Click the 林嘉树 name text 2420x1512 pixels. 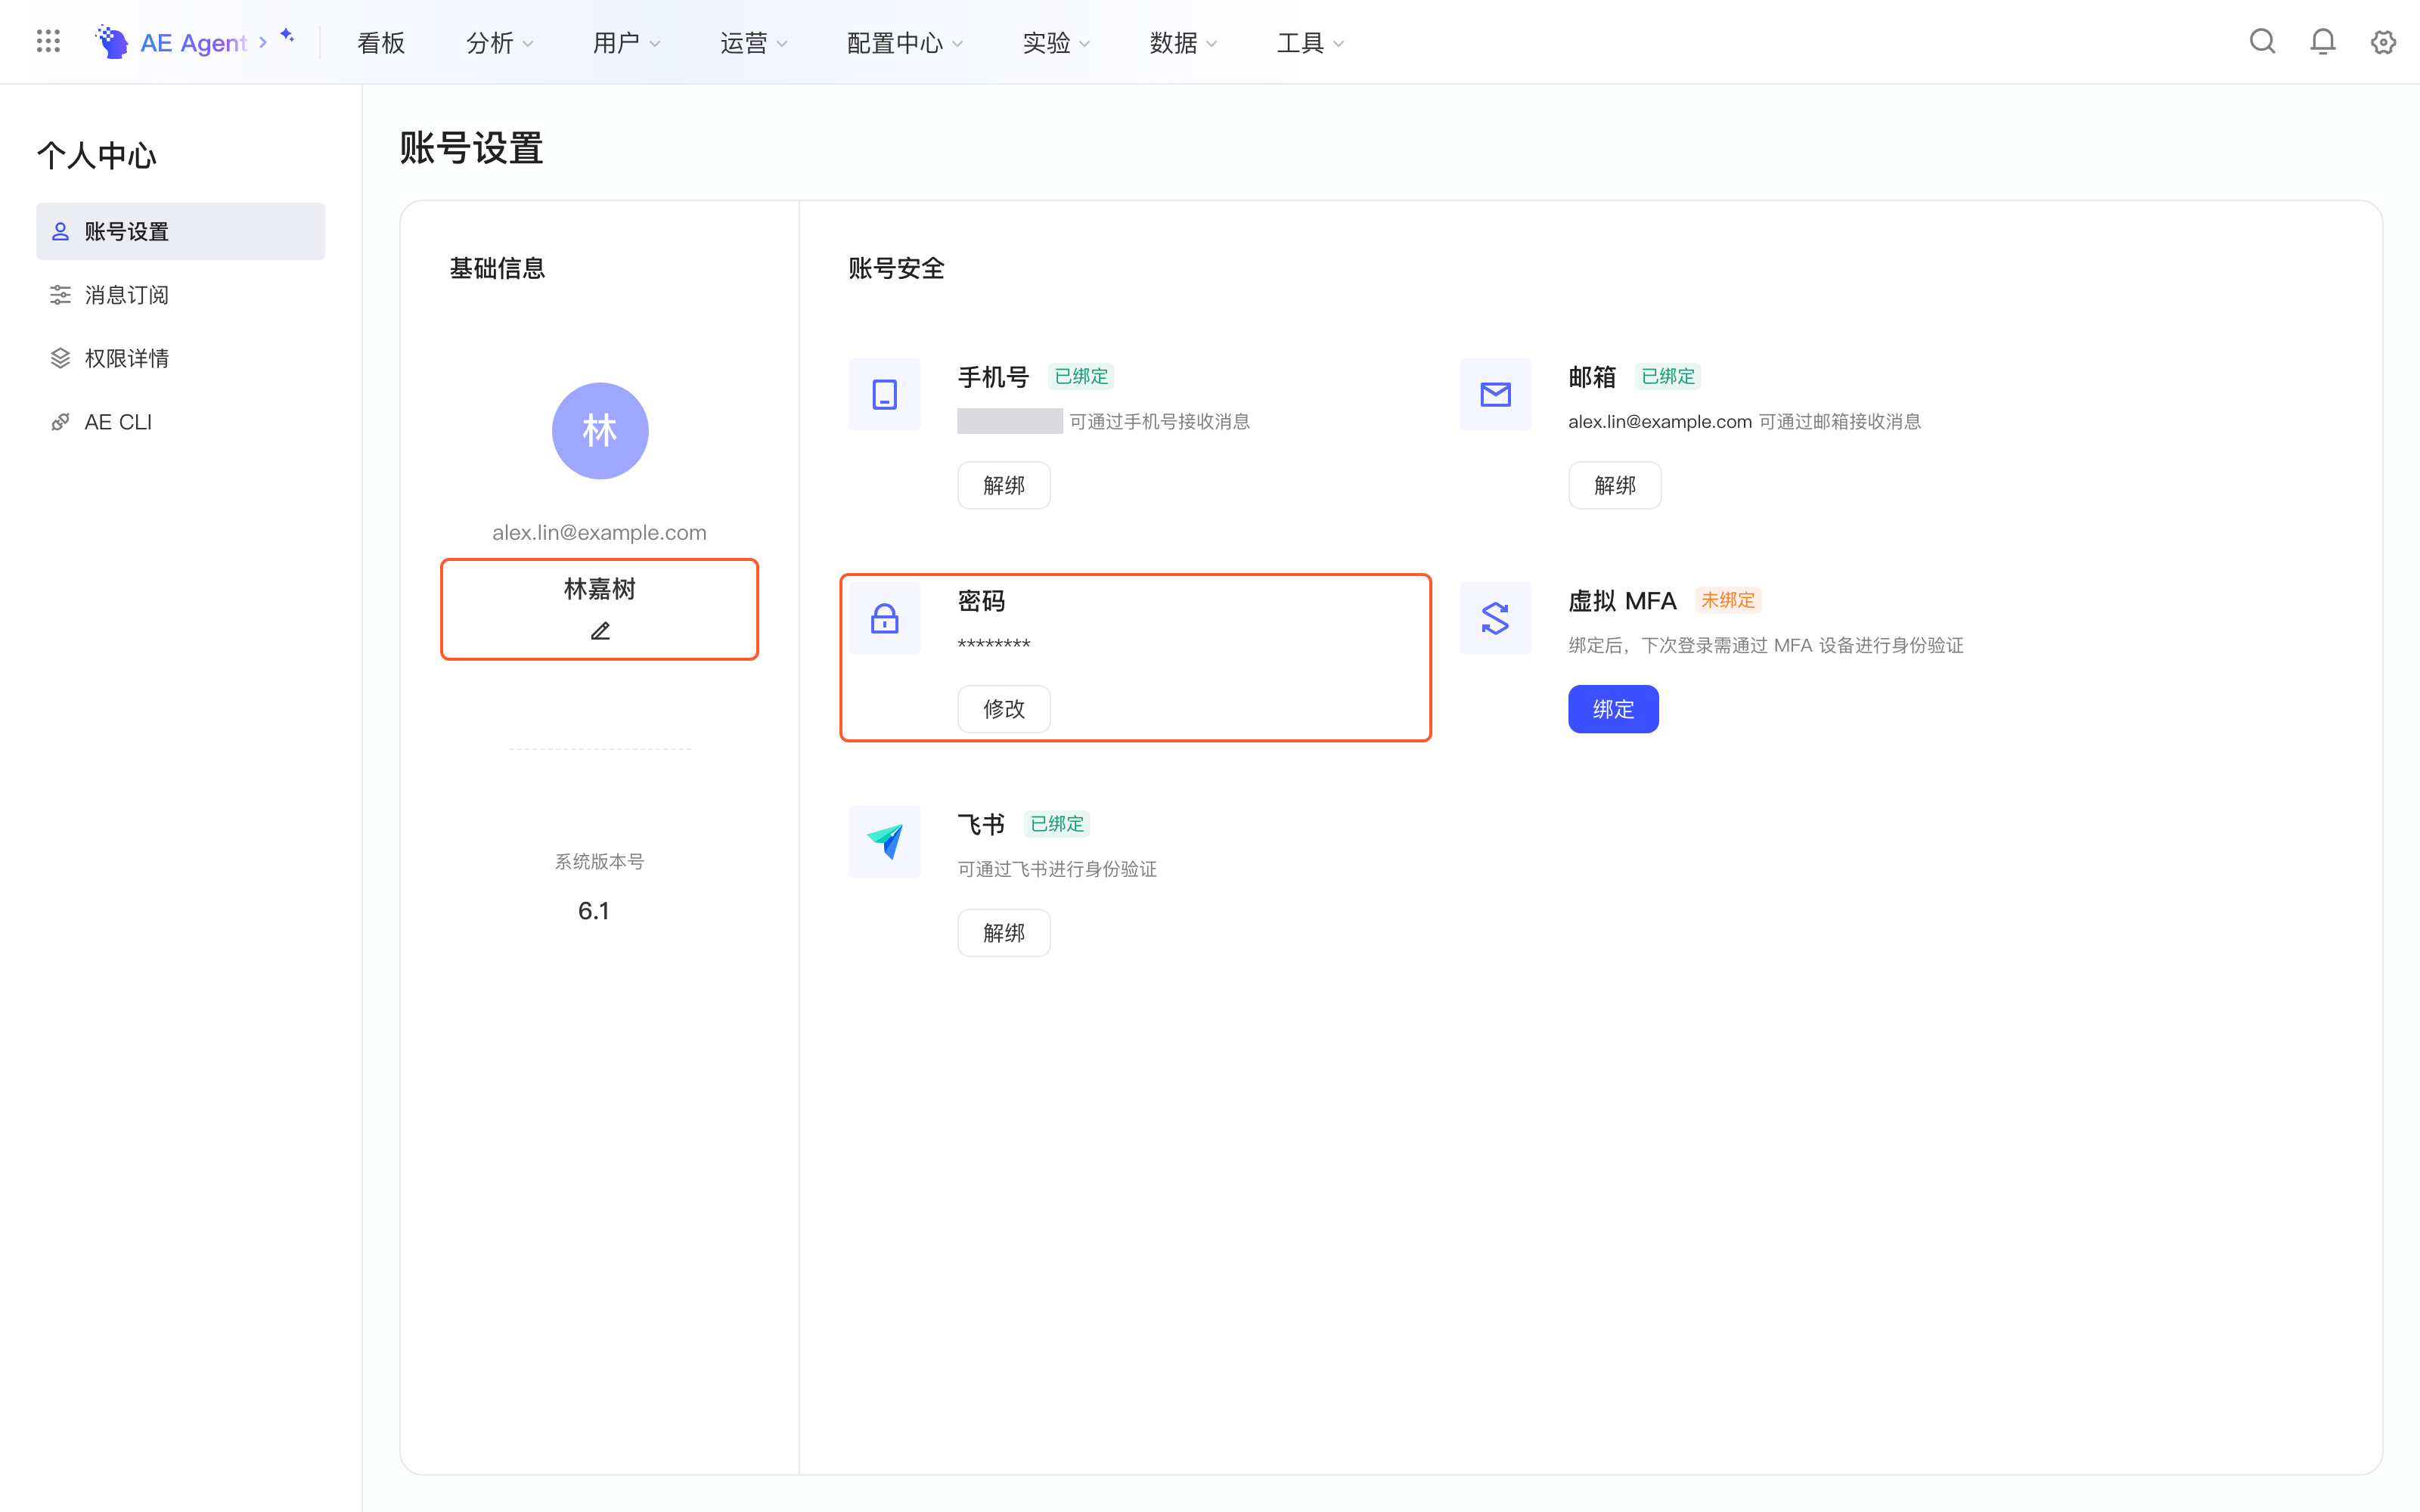click(x=600, y=589)
